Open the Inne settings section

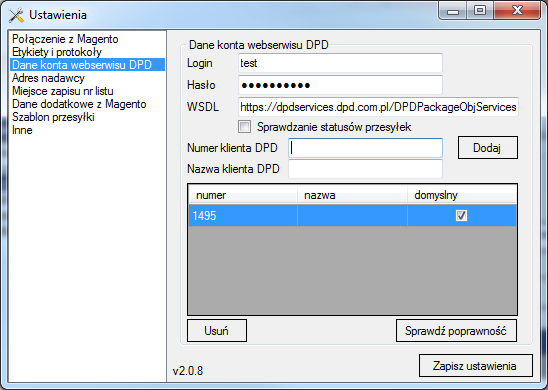point(22,130)
